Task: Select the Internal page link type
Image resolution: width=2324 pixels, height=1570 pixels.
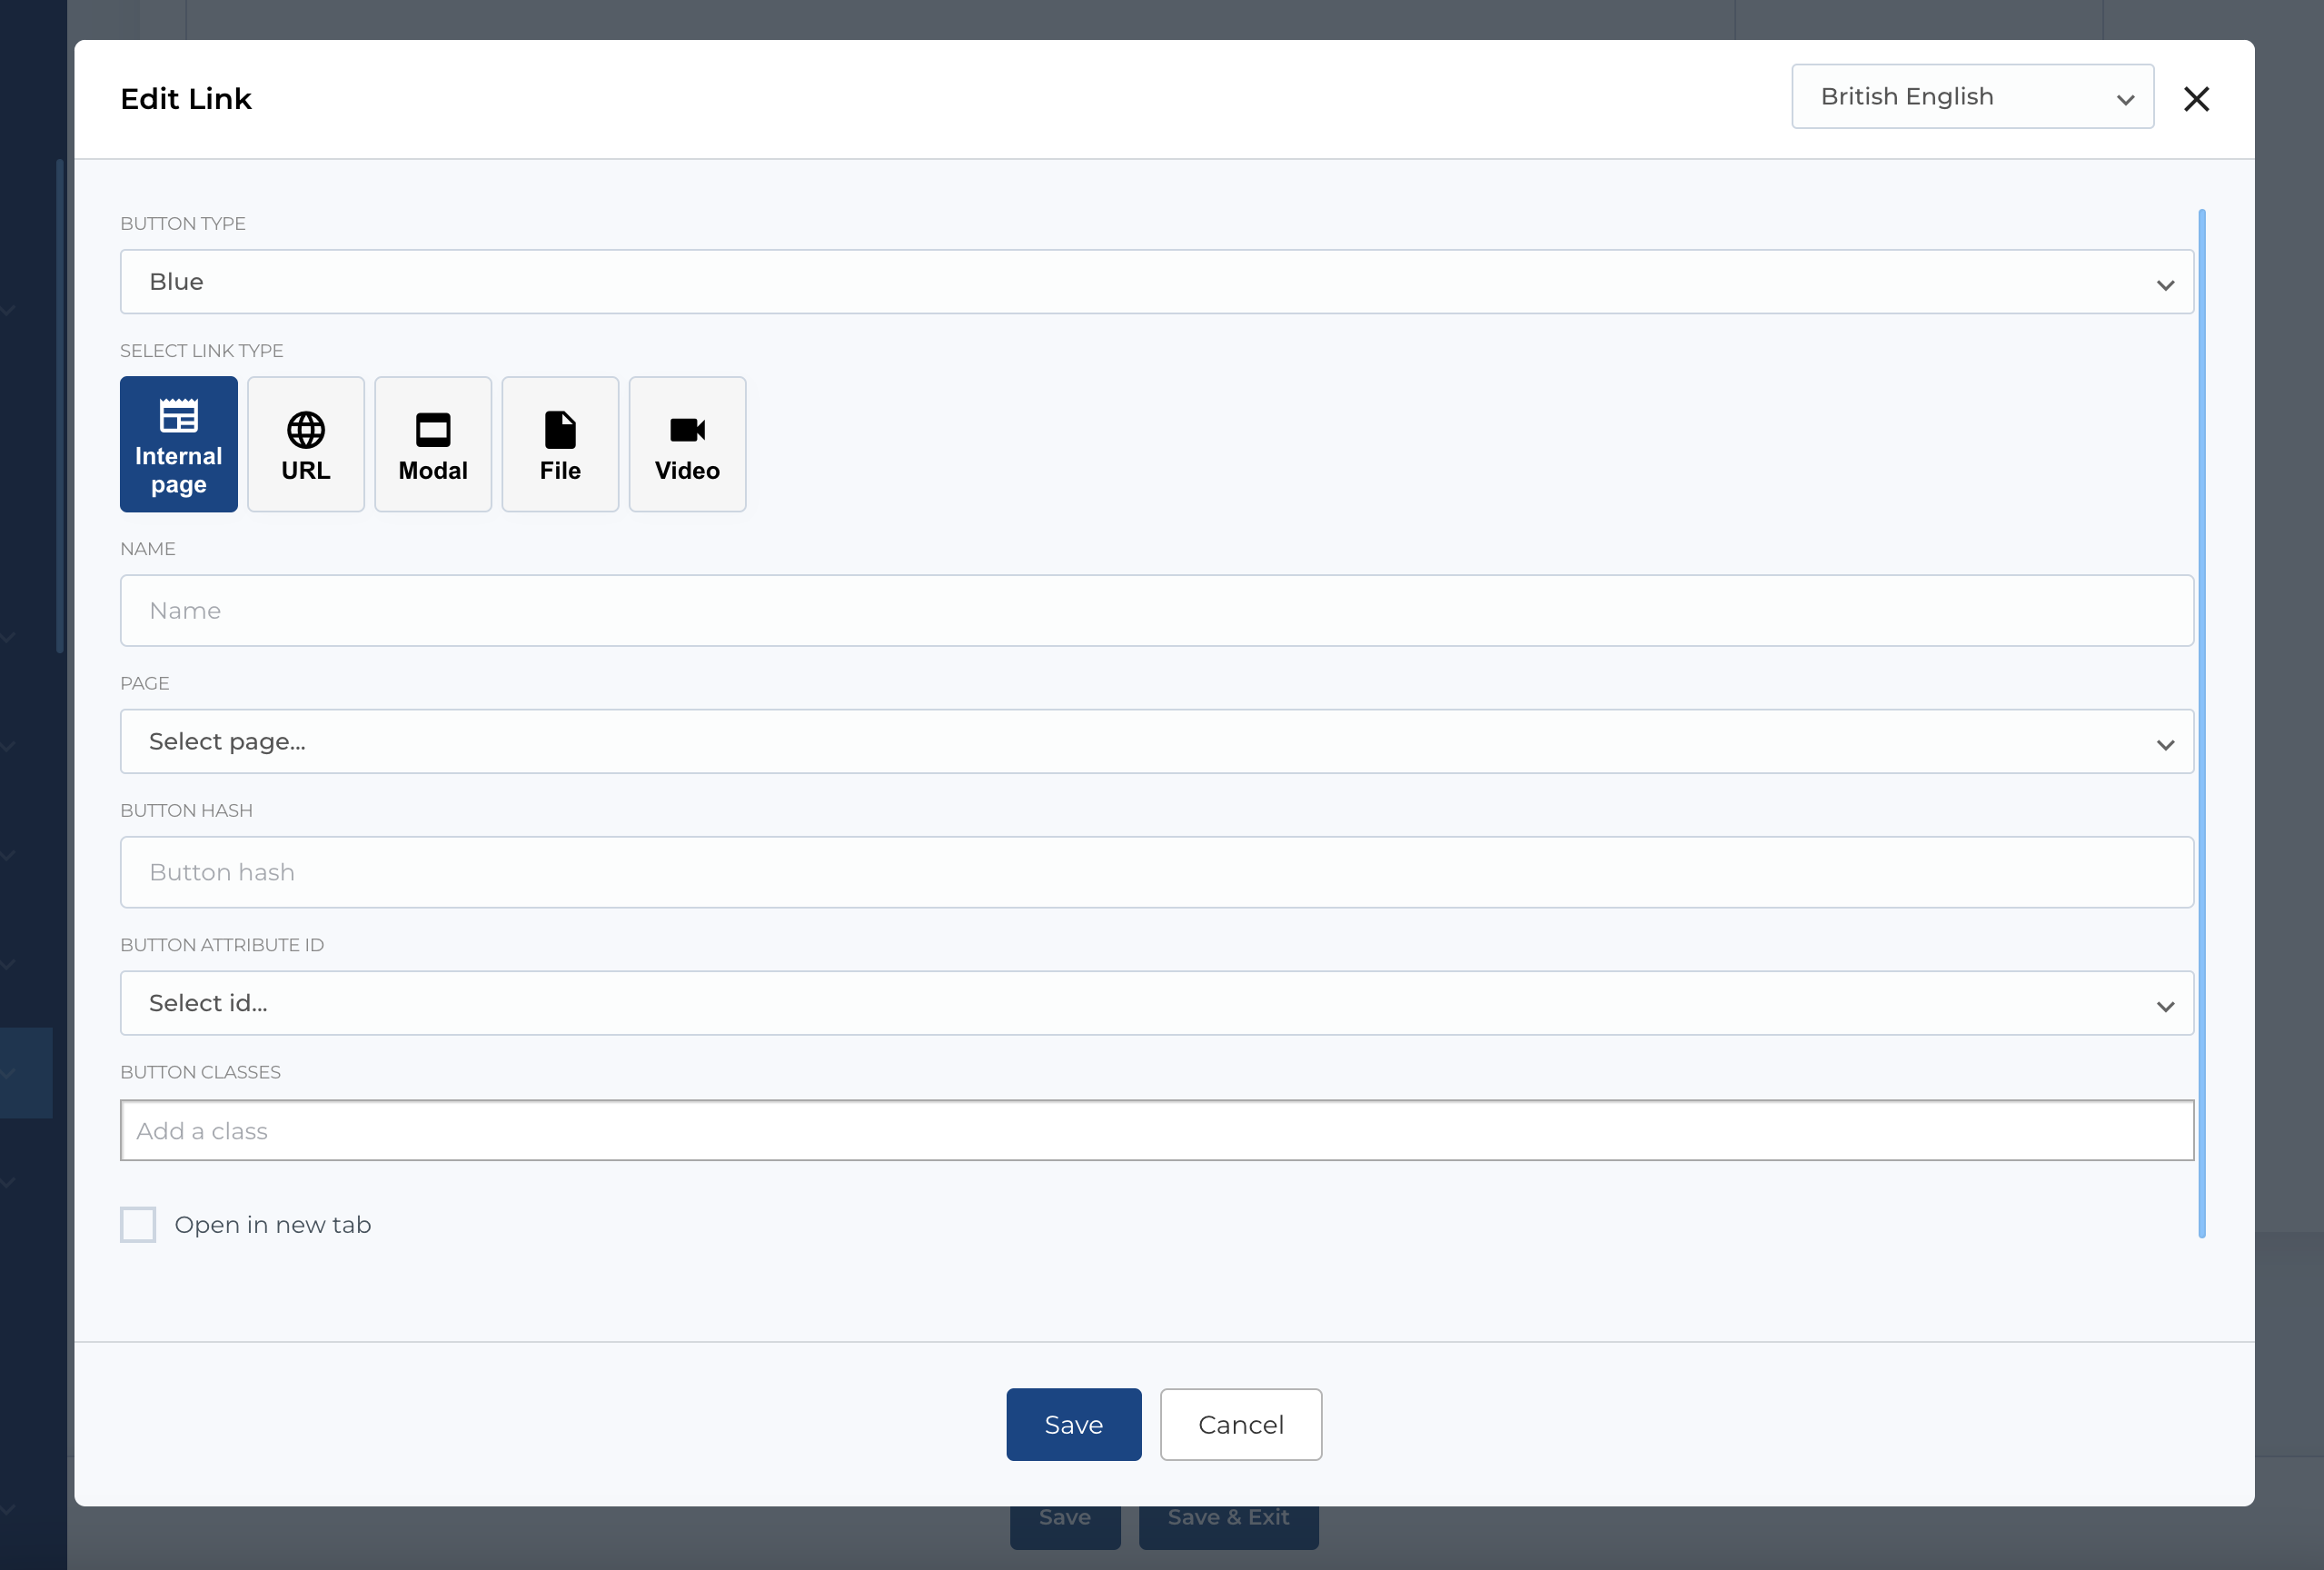Action: pos(178,444)
